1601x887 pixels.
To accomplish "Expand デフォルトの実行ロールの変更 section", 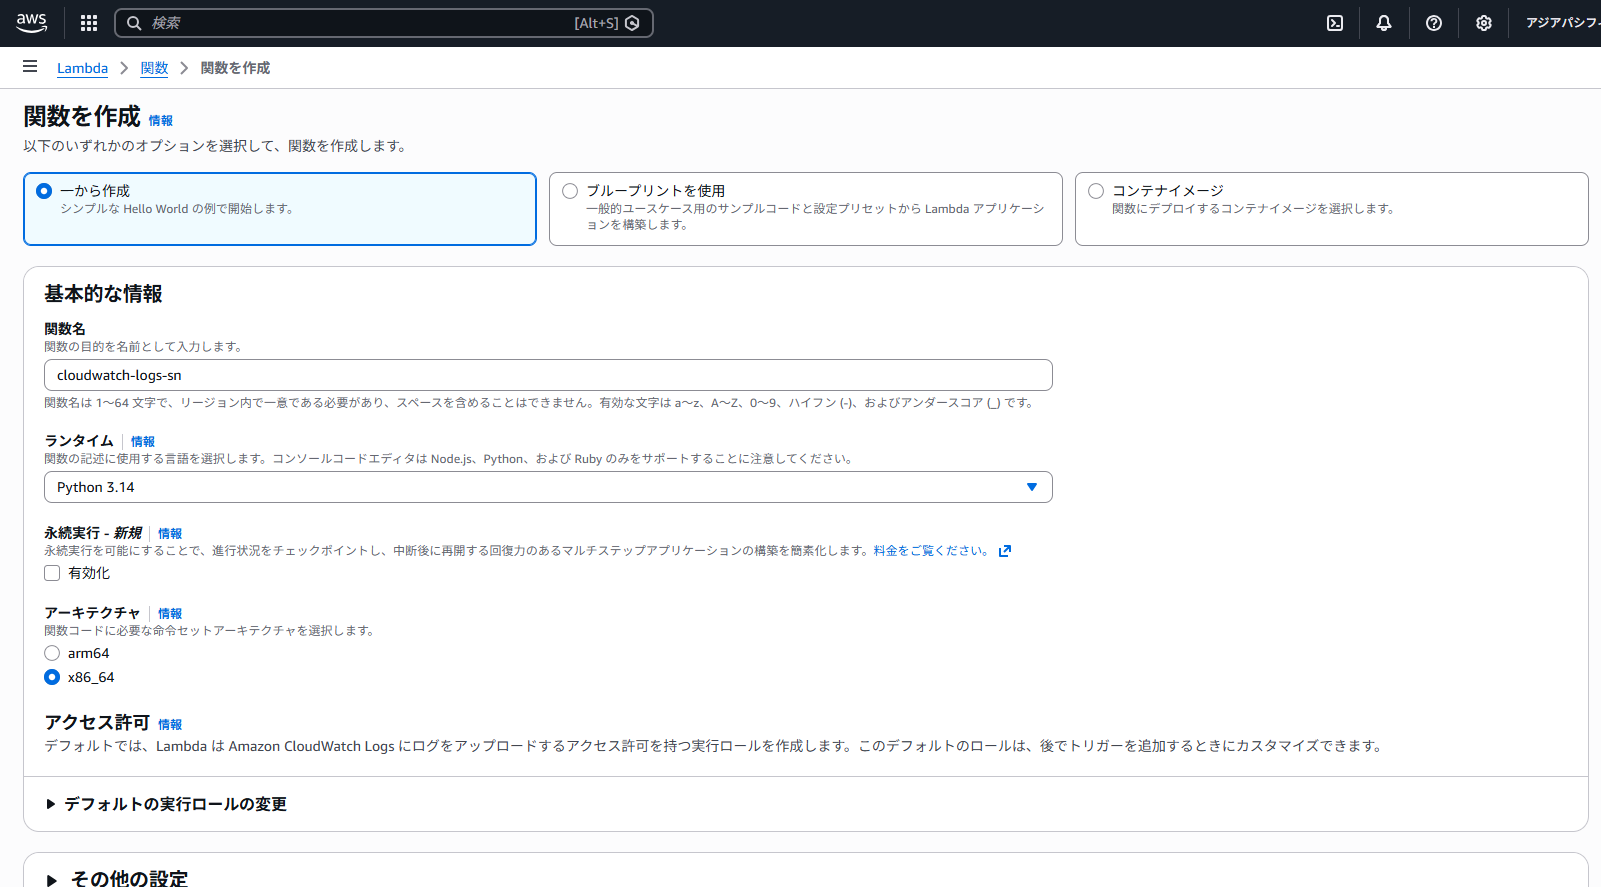I will 165,804.
